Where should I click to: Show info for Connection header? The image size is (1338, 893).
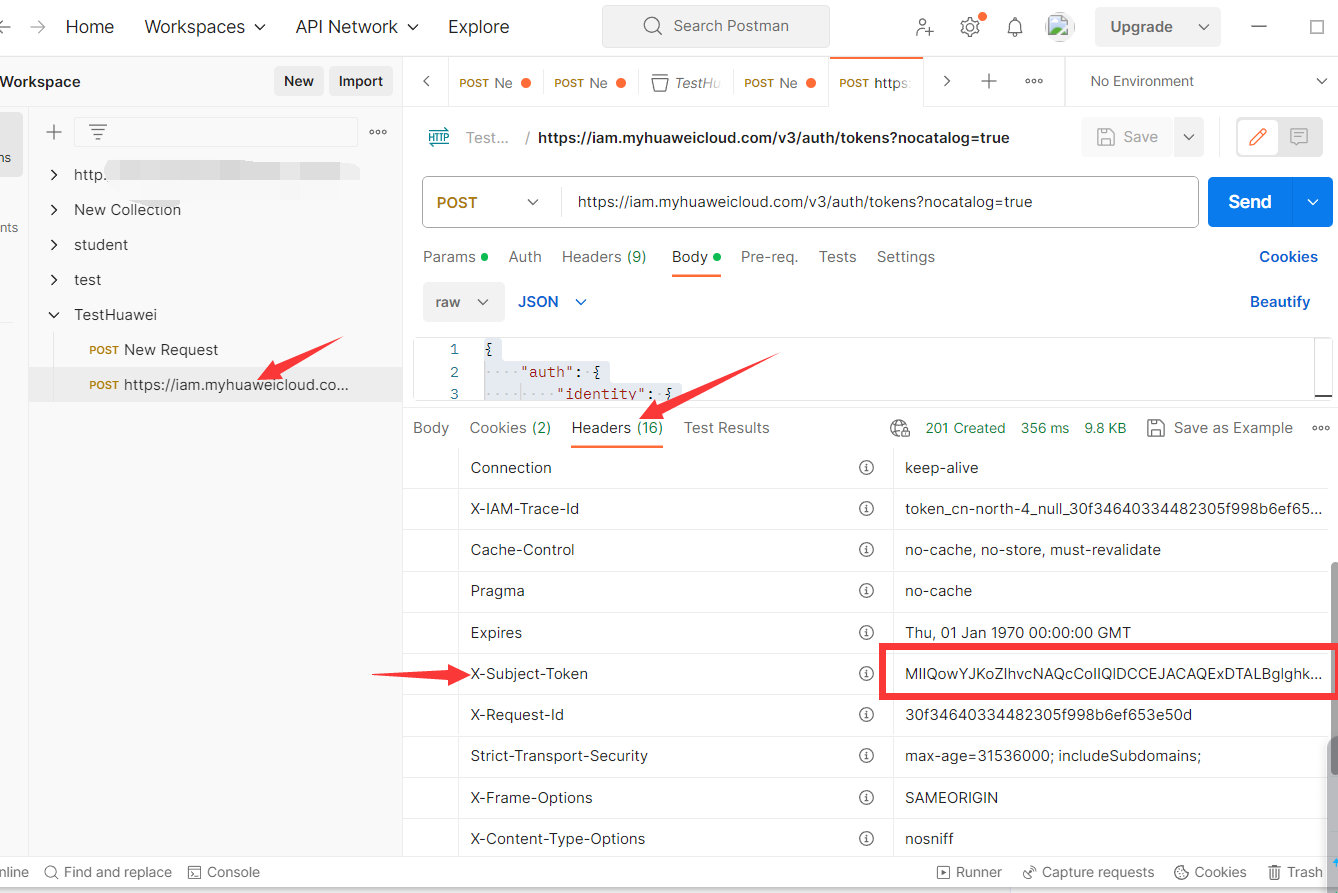867,468
